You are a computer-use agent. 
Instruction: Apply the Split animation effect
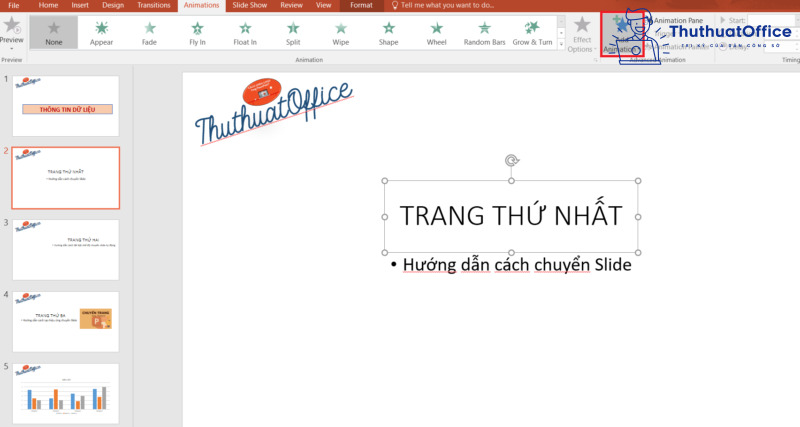[293, 32]
